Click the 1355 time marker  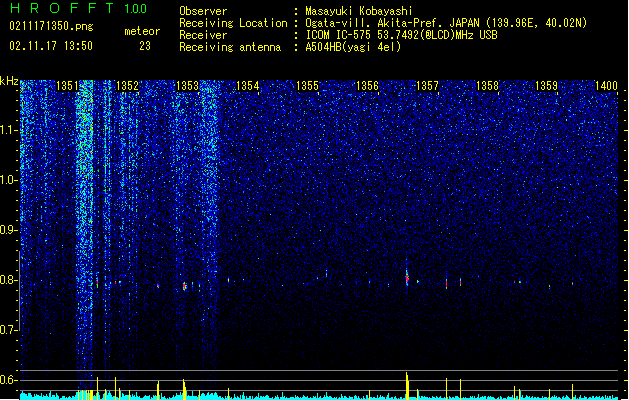pos(307,86)
